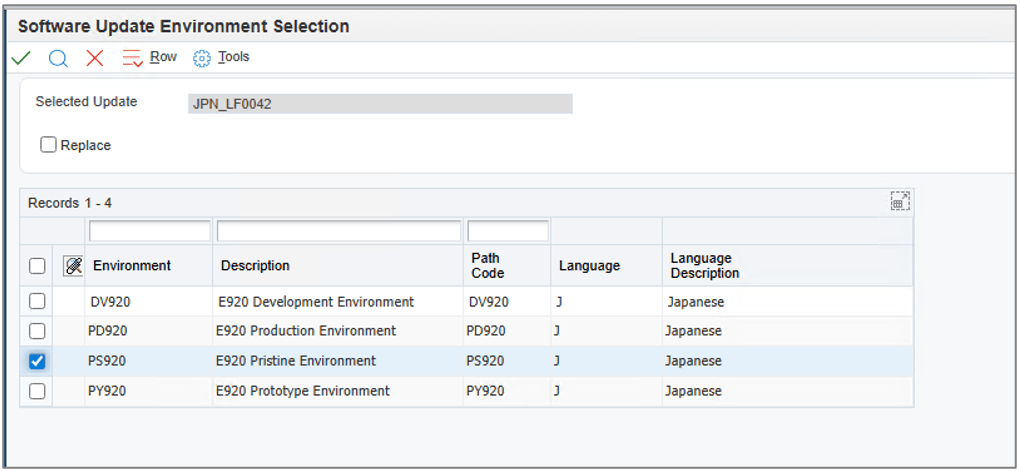Enable the Replace checkbox
The image size is (1020, 471).
point(48,145)
